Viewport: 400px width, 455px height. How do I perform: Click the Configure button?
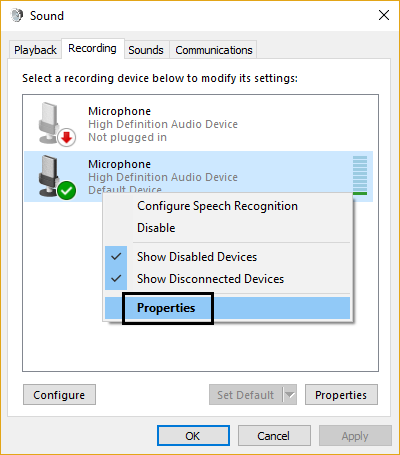[x=59, y=395]
